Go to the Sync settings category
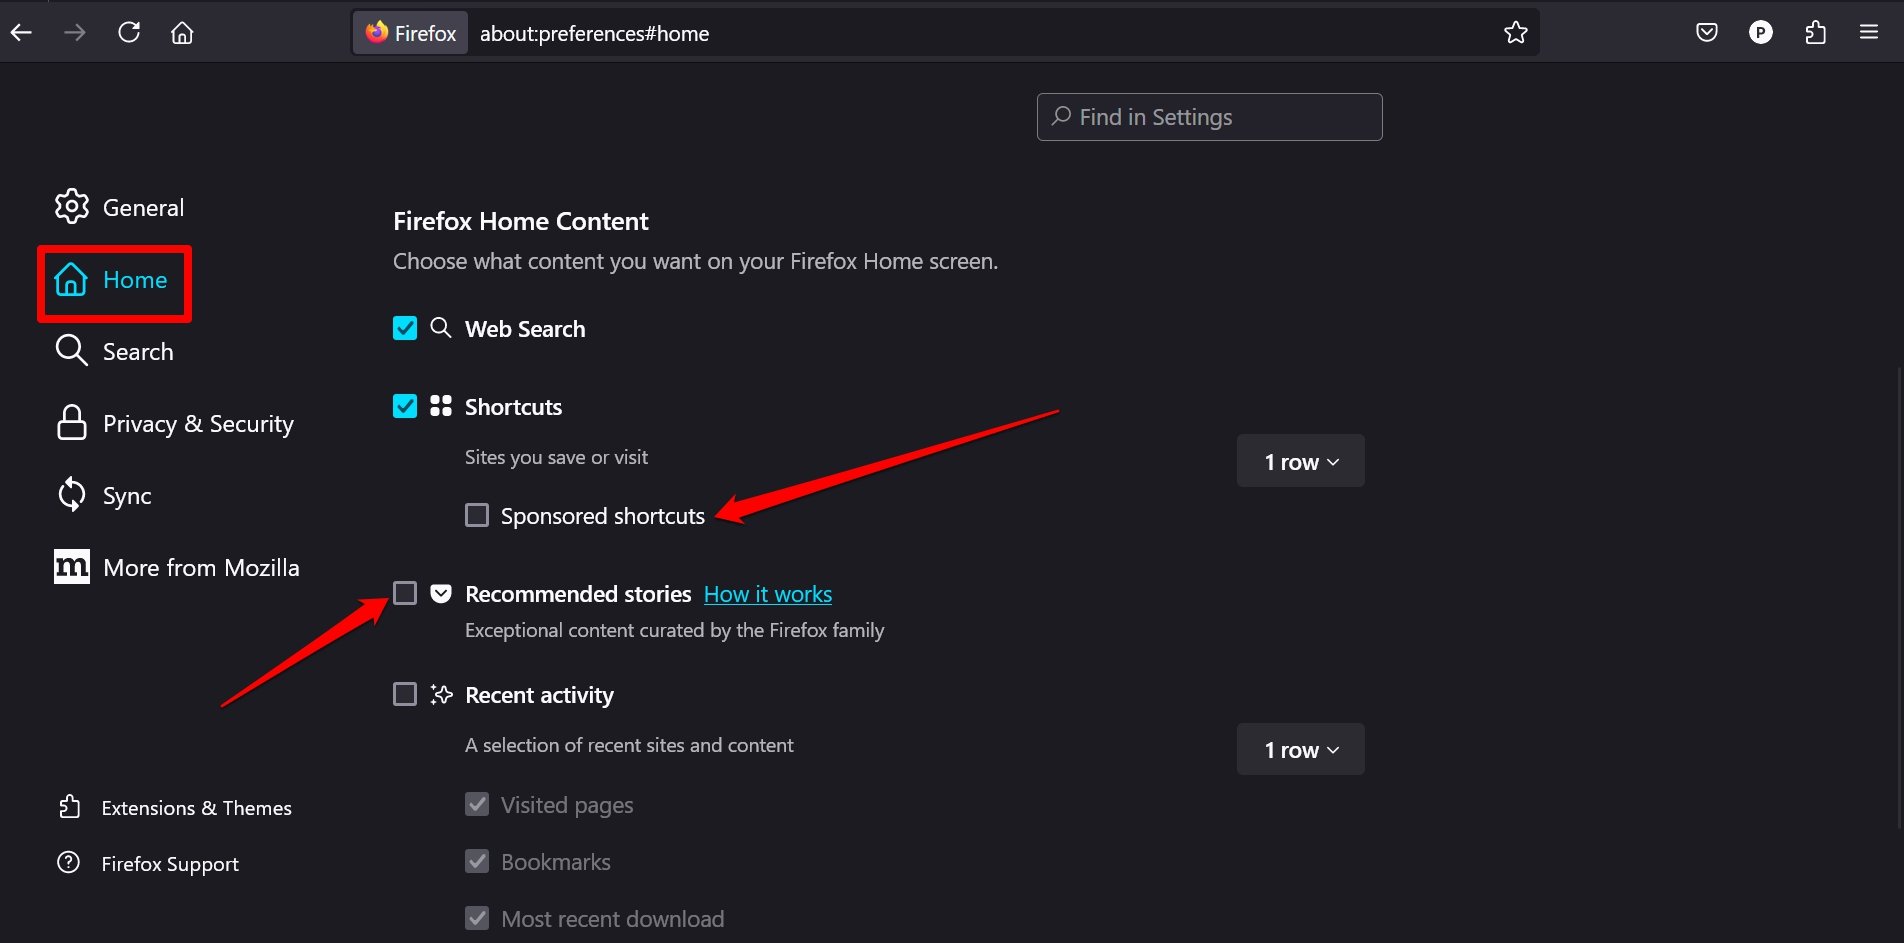Screen dimensions: 1904x943 pos(127,496)
